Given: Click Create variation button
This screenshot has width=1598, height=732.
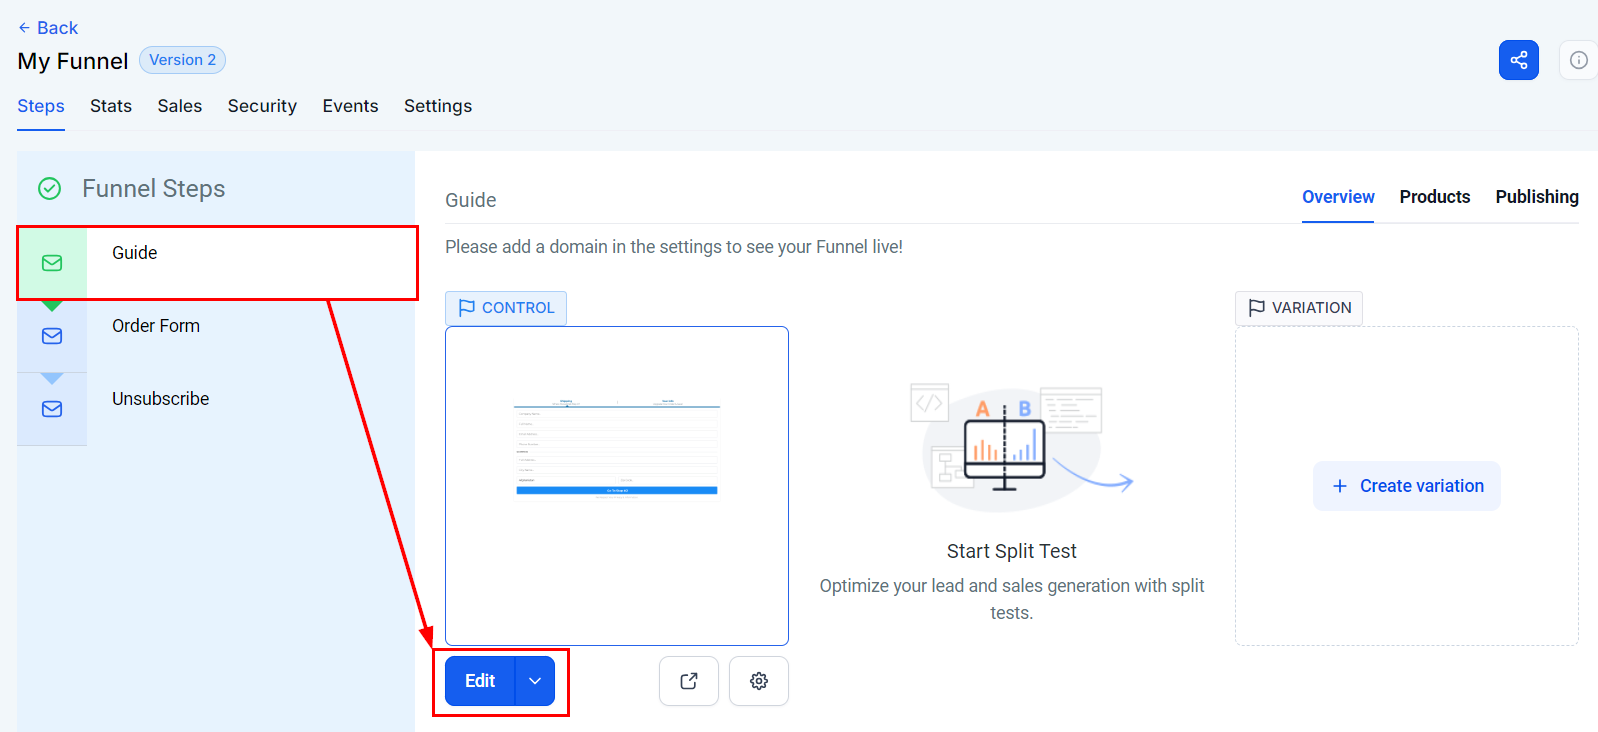Looking at the screenshot, I should point(1406,486).
